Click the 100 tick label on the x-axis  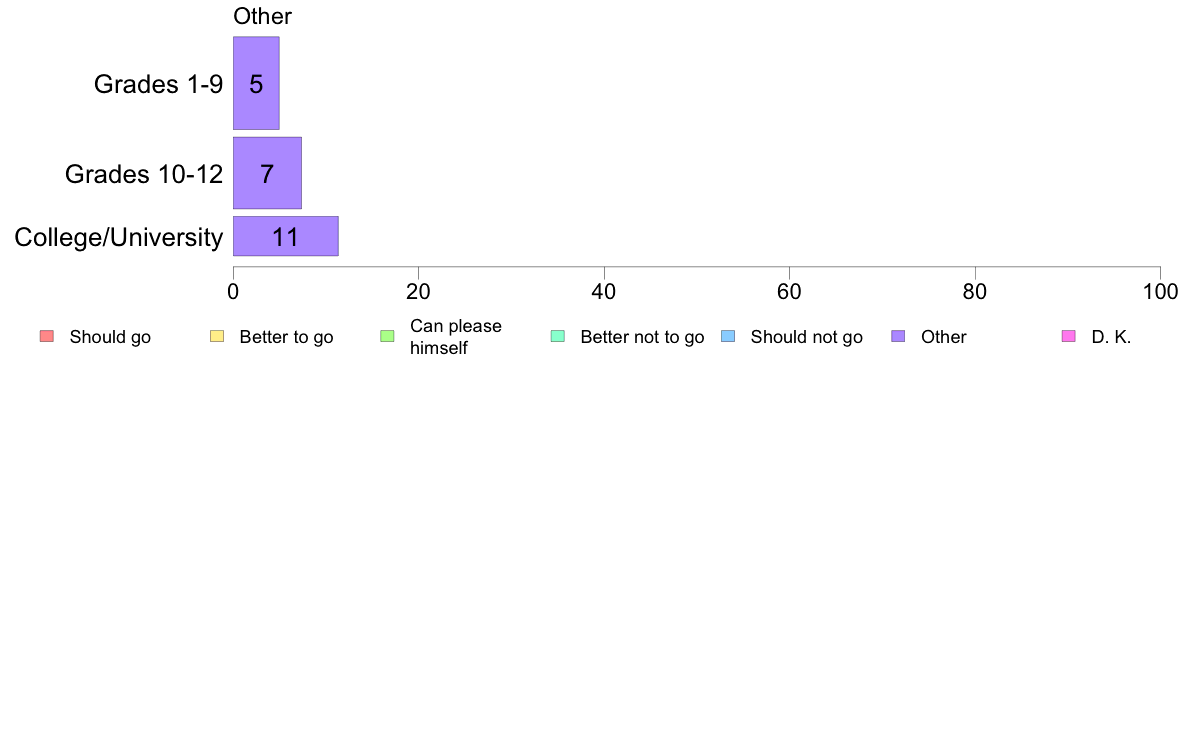tap(1160, 292)
